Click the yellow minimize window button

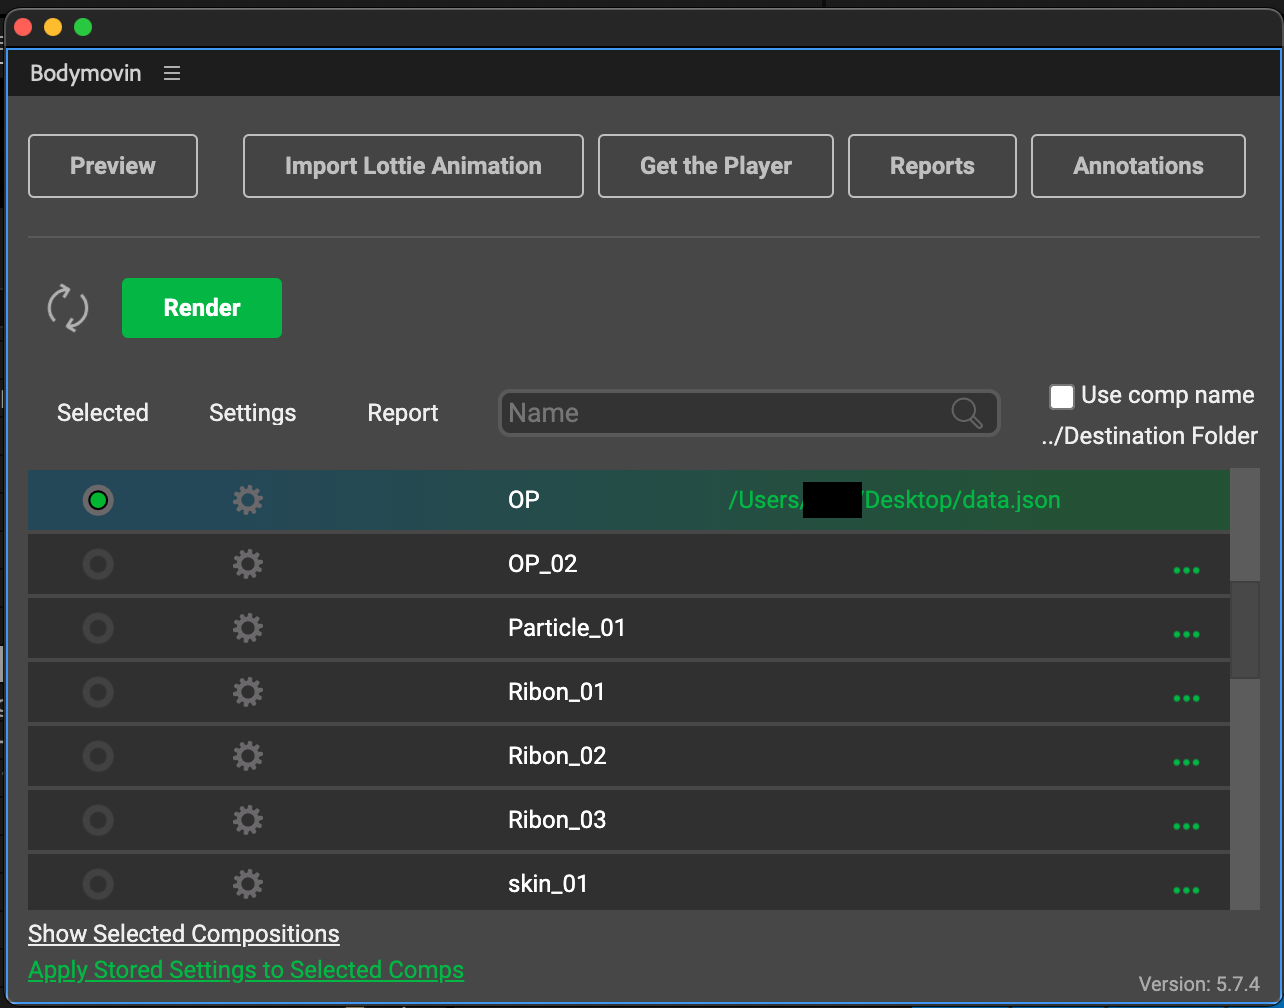[53, 27]
